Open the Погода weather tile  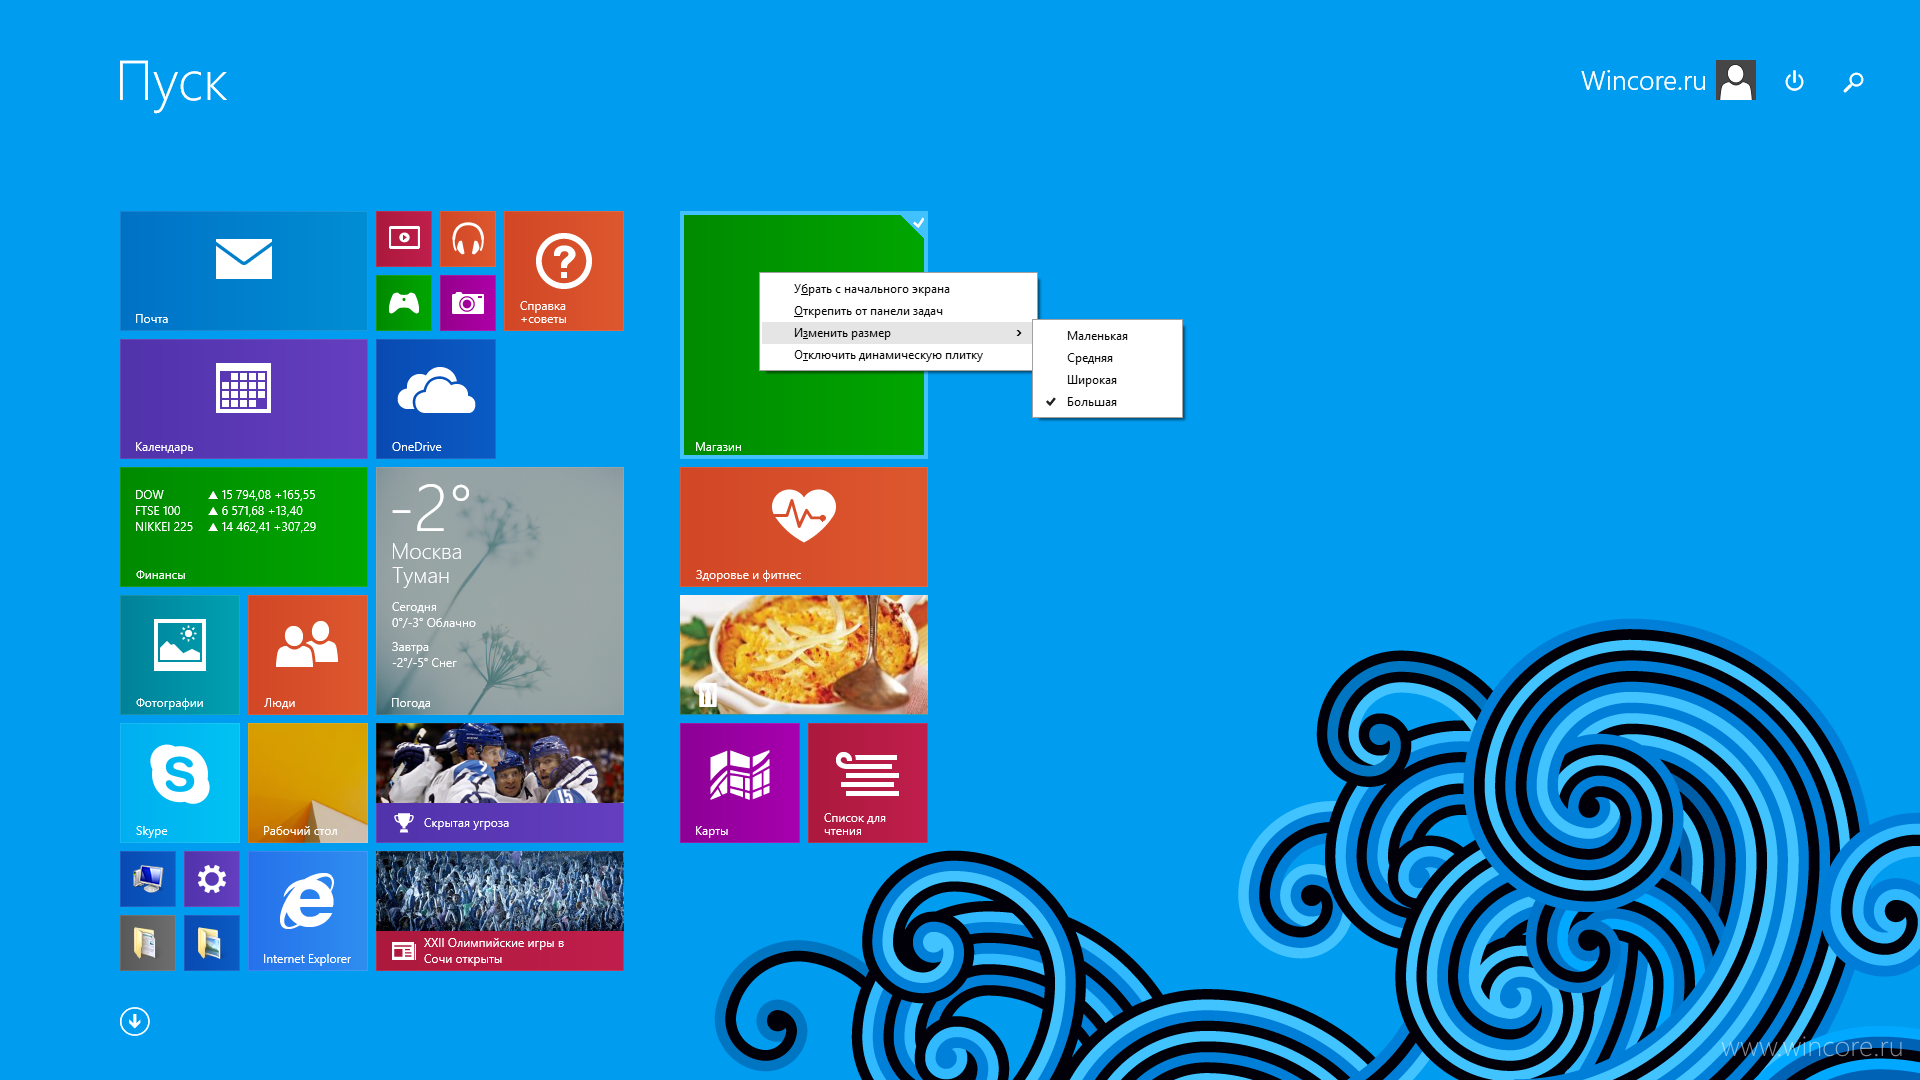click(499, 590)
